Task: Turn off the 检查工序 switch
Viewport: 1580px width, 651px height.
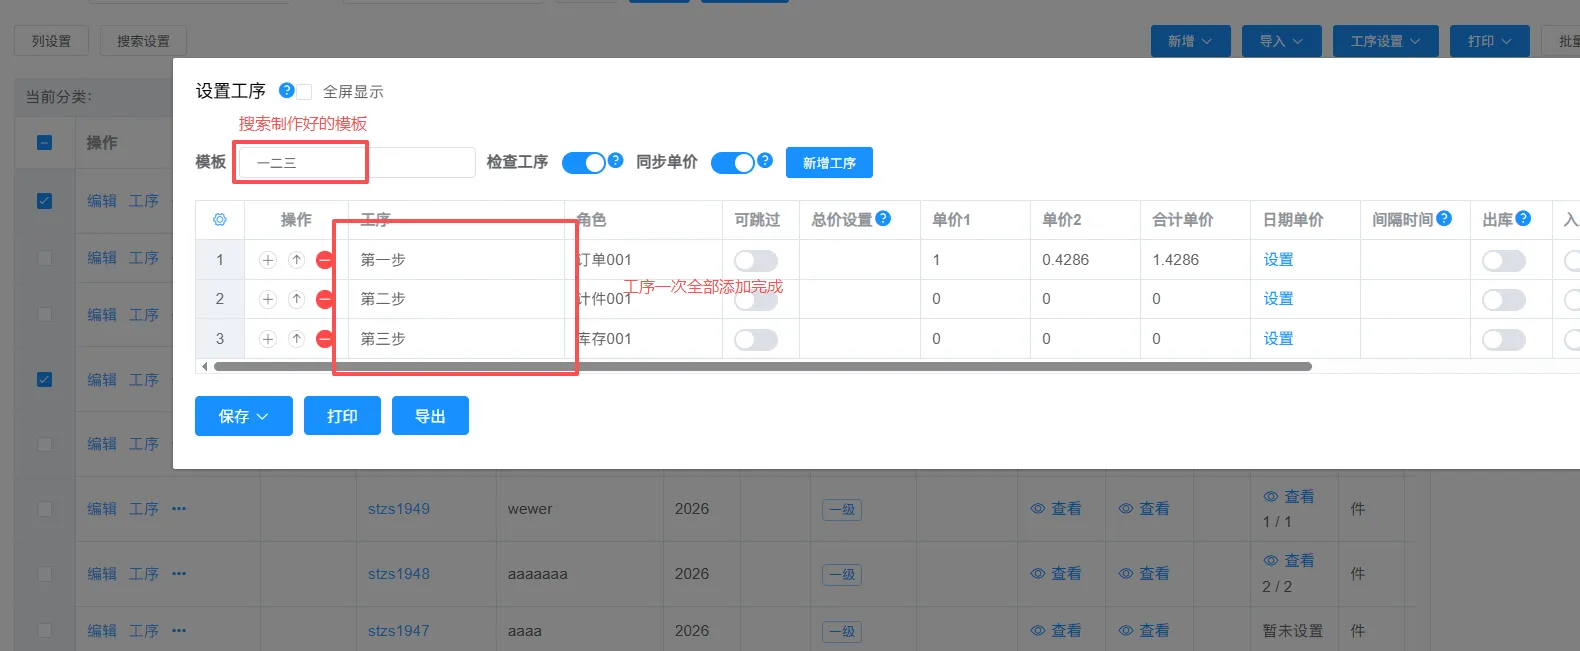Action: coord(584,163)
